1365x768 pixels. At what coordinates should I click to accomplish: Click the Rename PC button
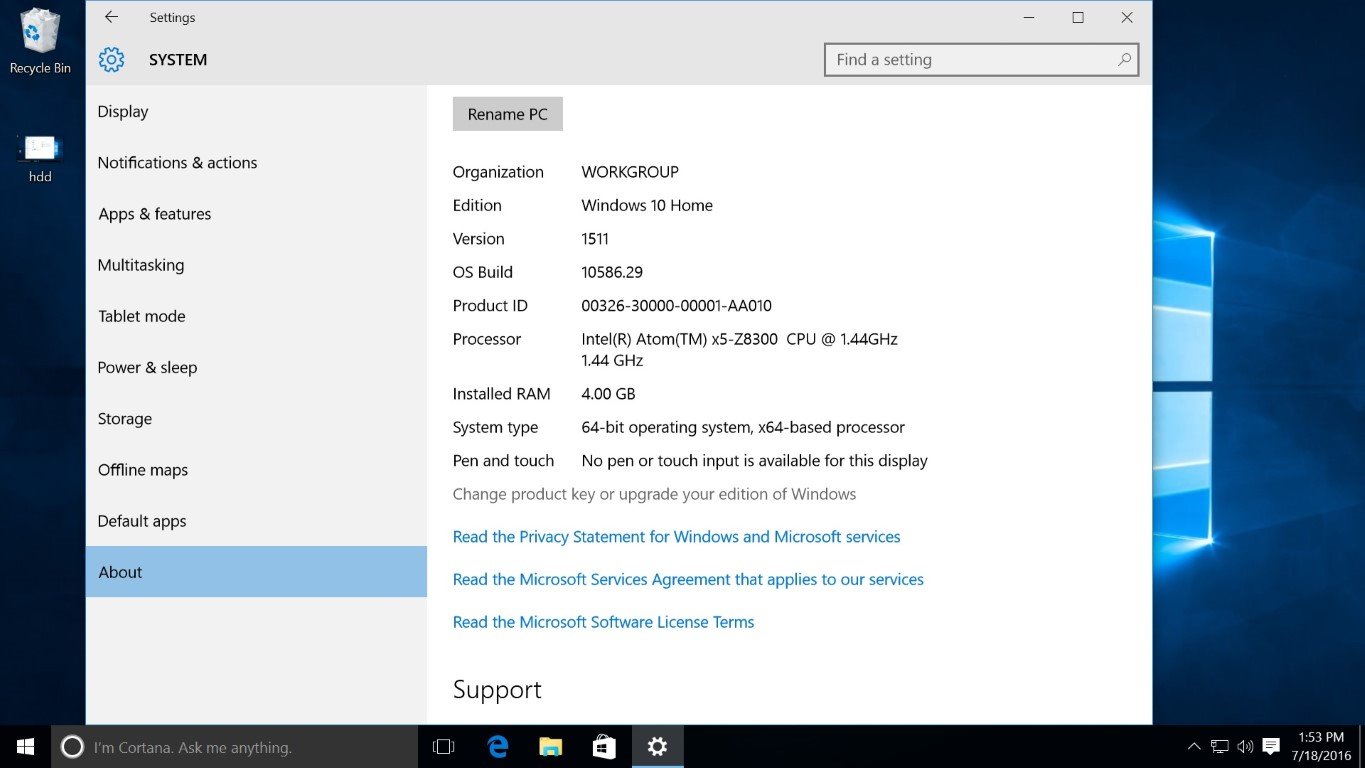pyautogui.click(x=508, y=114)
